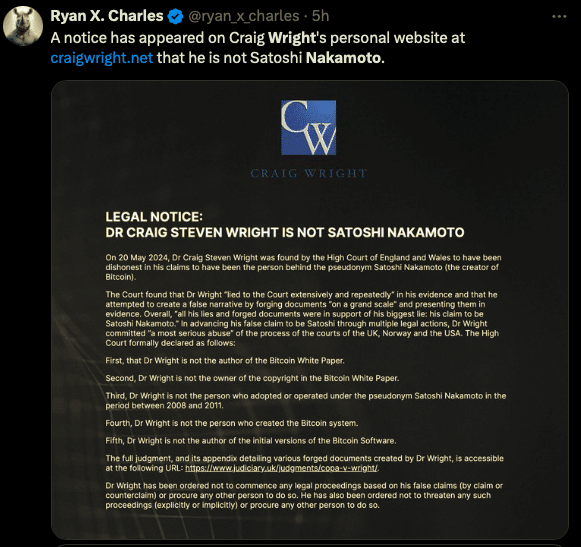Image resolution: width=581 pixels, height=547 pixels.
Task: Click the line starting Second, Dr Wright
Action: tap(252, 378)
